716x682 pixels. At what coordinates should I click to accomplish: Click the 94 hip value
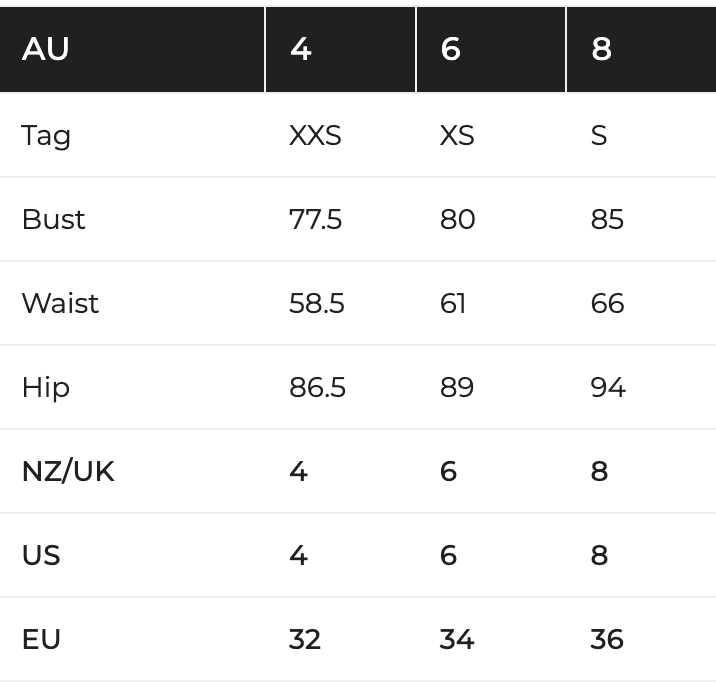(x=608, y=388)
